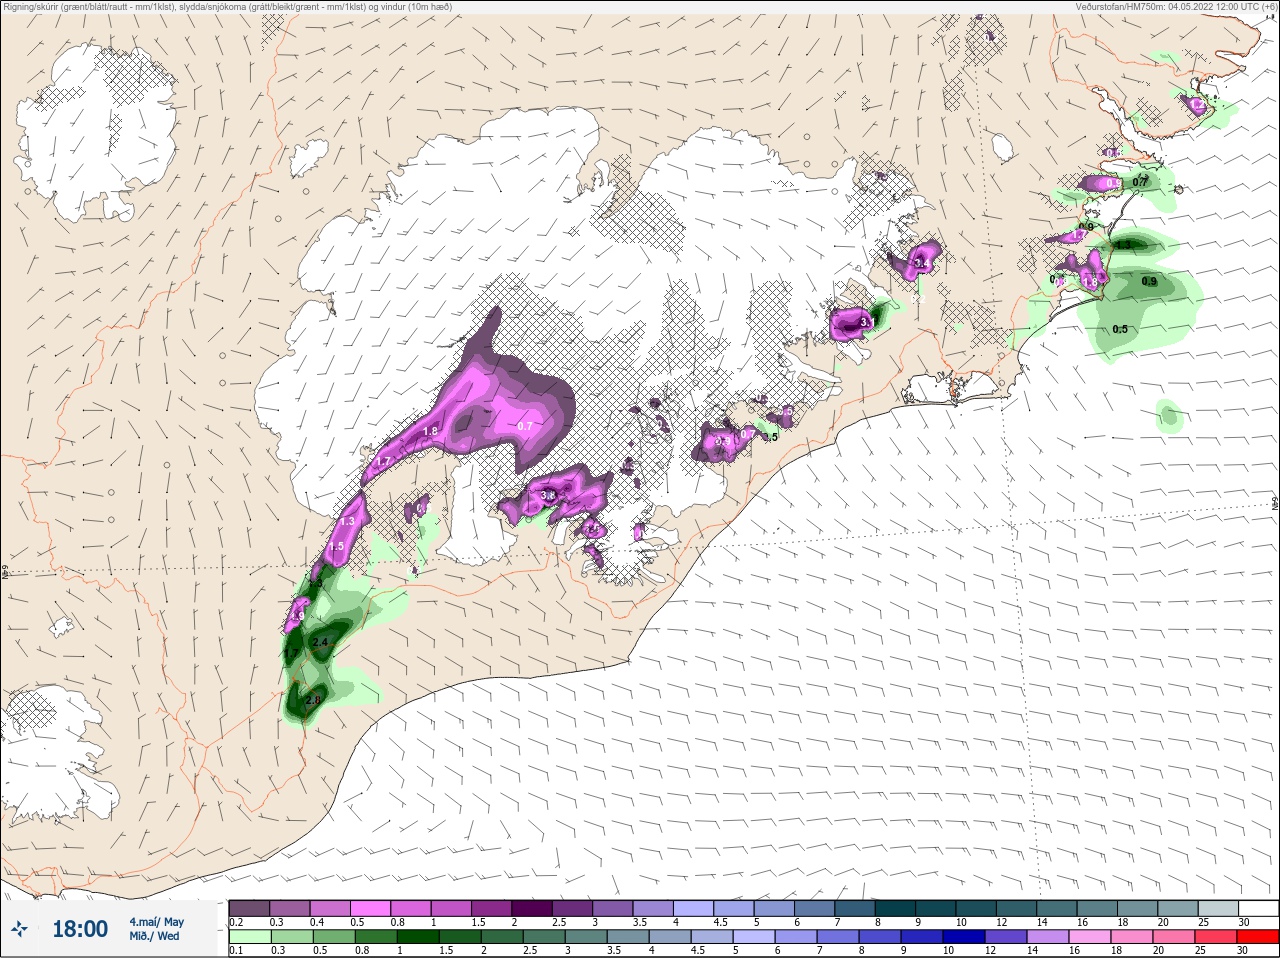The width and height of the screenshot is (1280, 958).
Task: Click the 'Mið./ Wed' weekday label
Action: [154, 936]
